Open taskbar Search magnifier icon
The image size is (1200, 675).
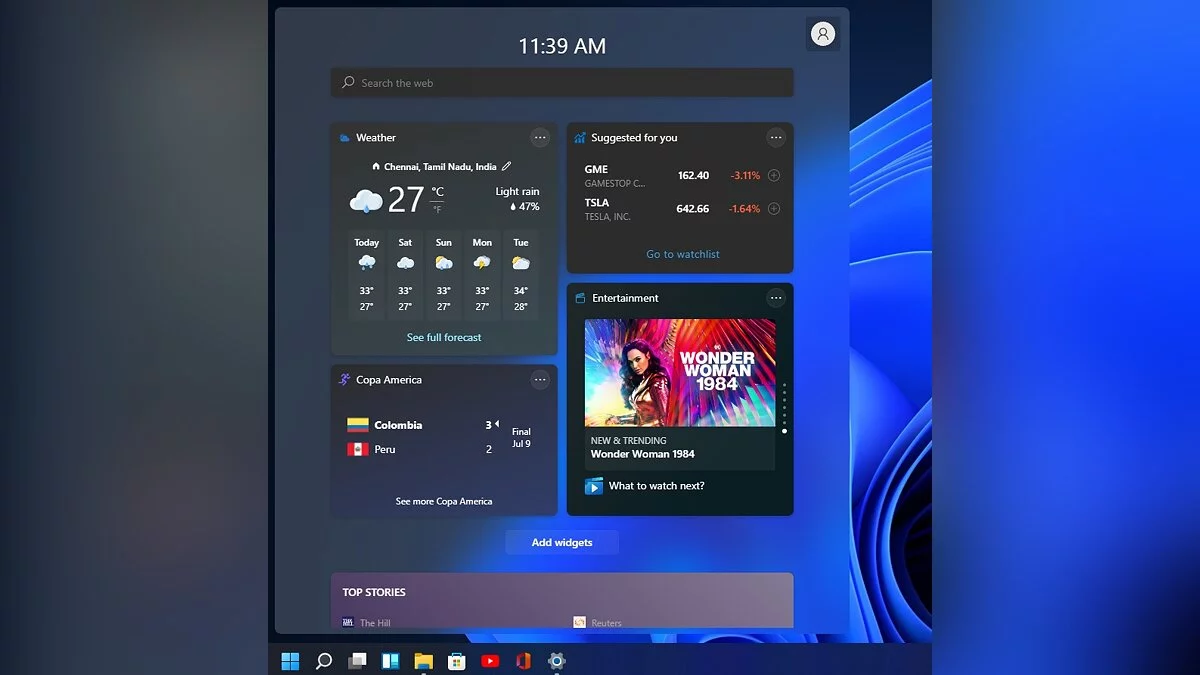[324, 661]
